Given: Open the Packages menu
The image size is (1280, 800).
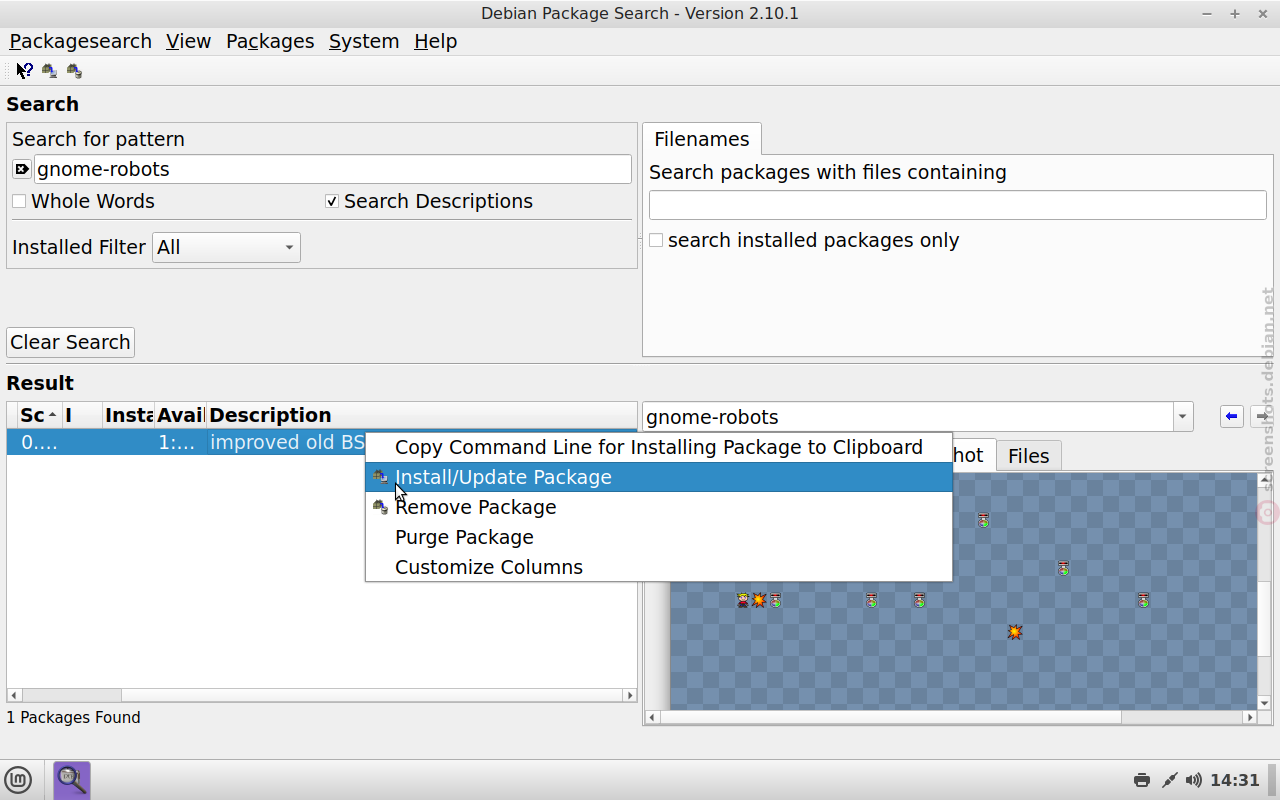Looking at the screenshot, I should pyautogui.click(x=270, y=41).
